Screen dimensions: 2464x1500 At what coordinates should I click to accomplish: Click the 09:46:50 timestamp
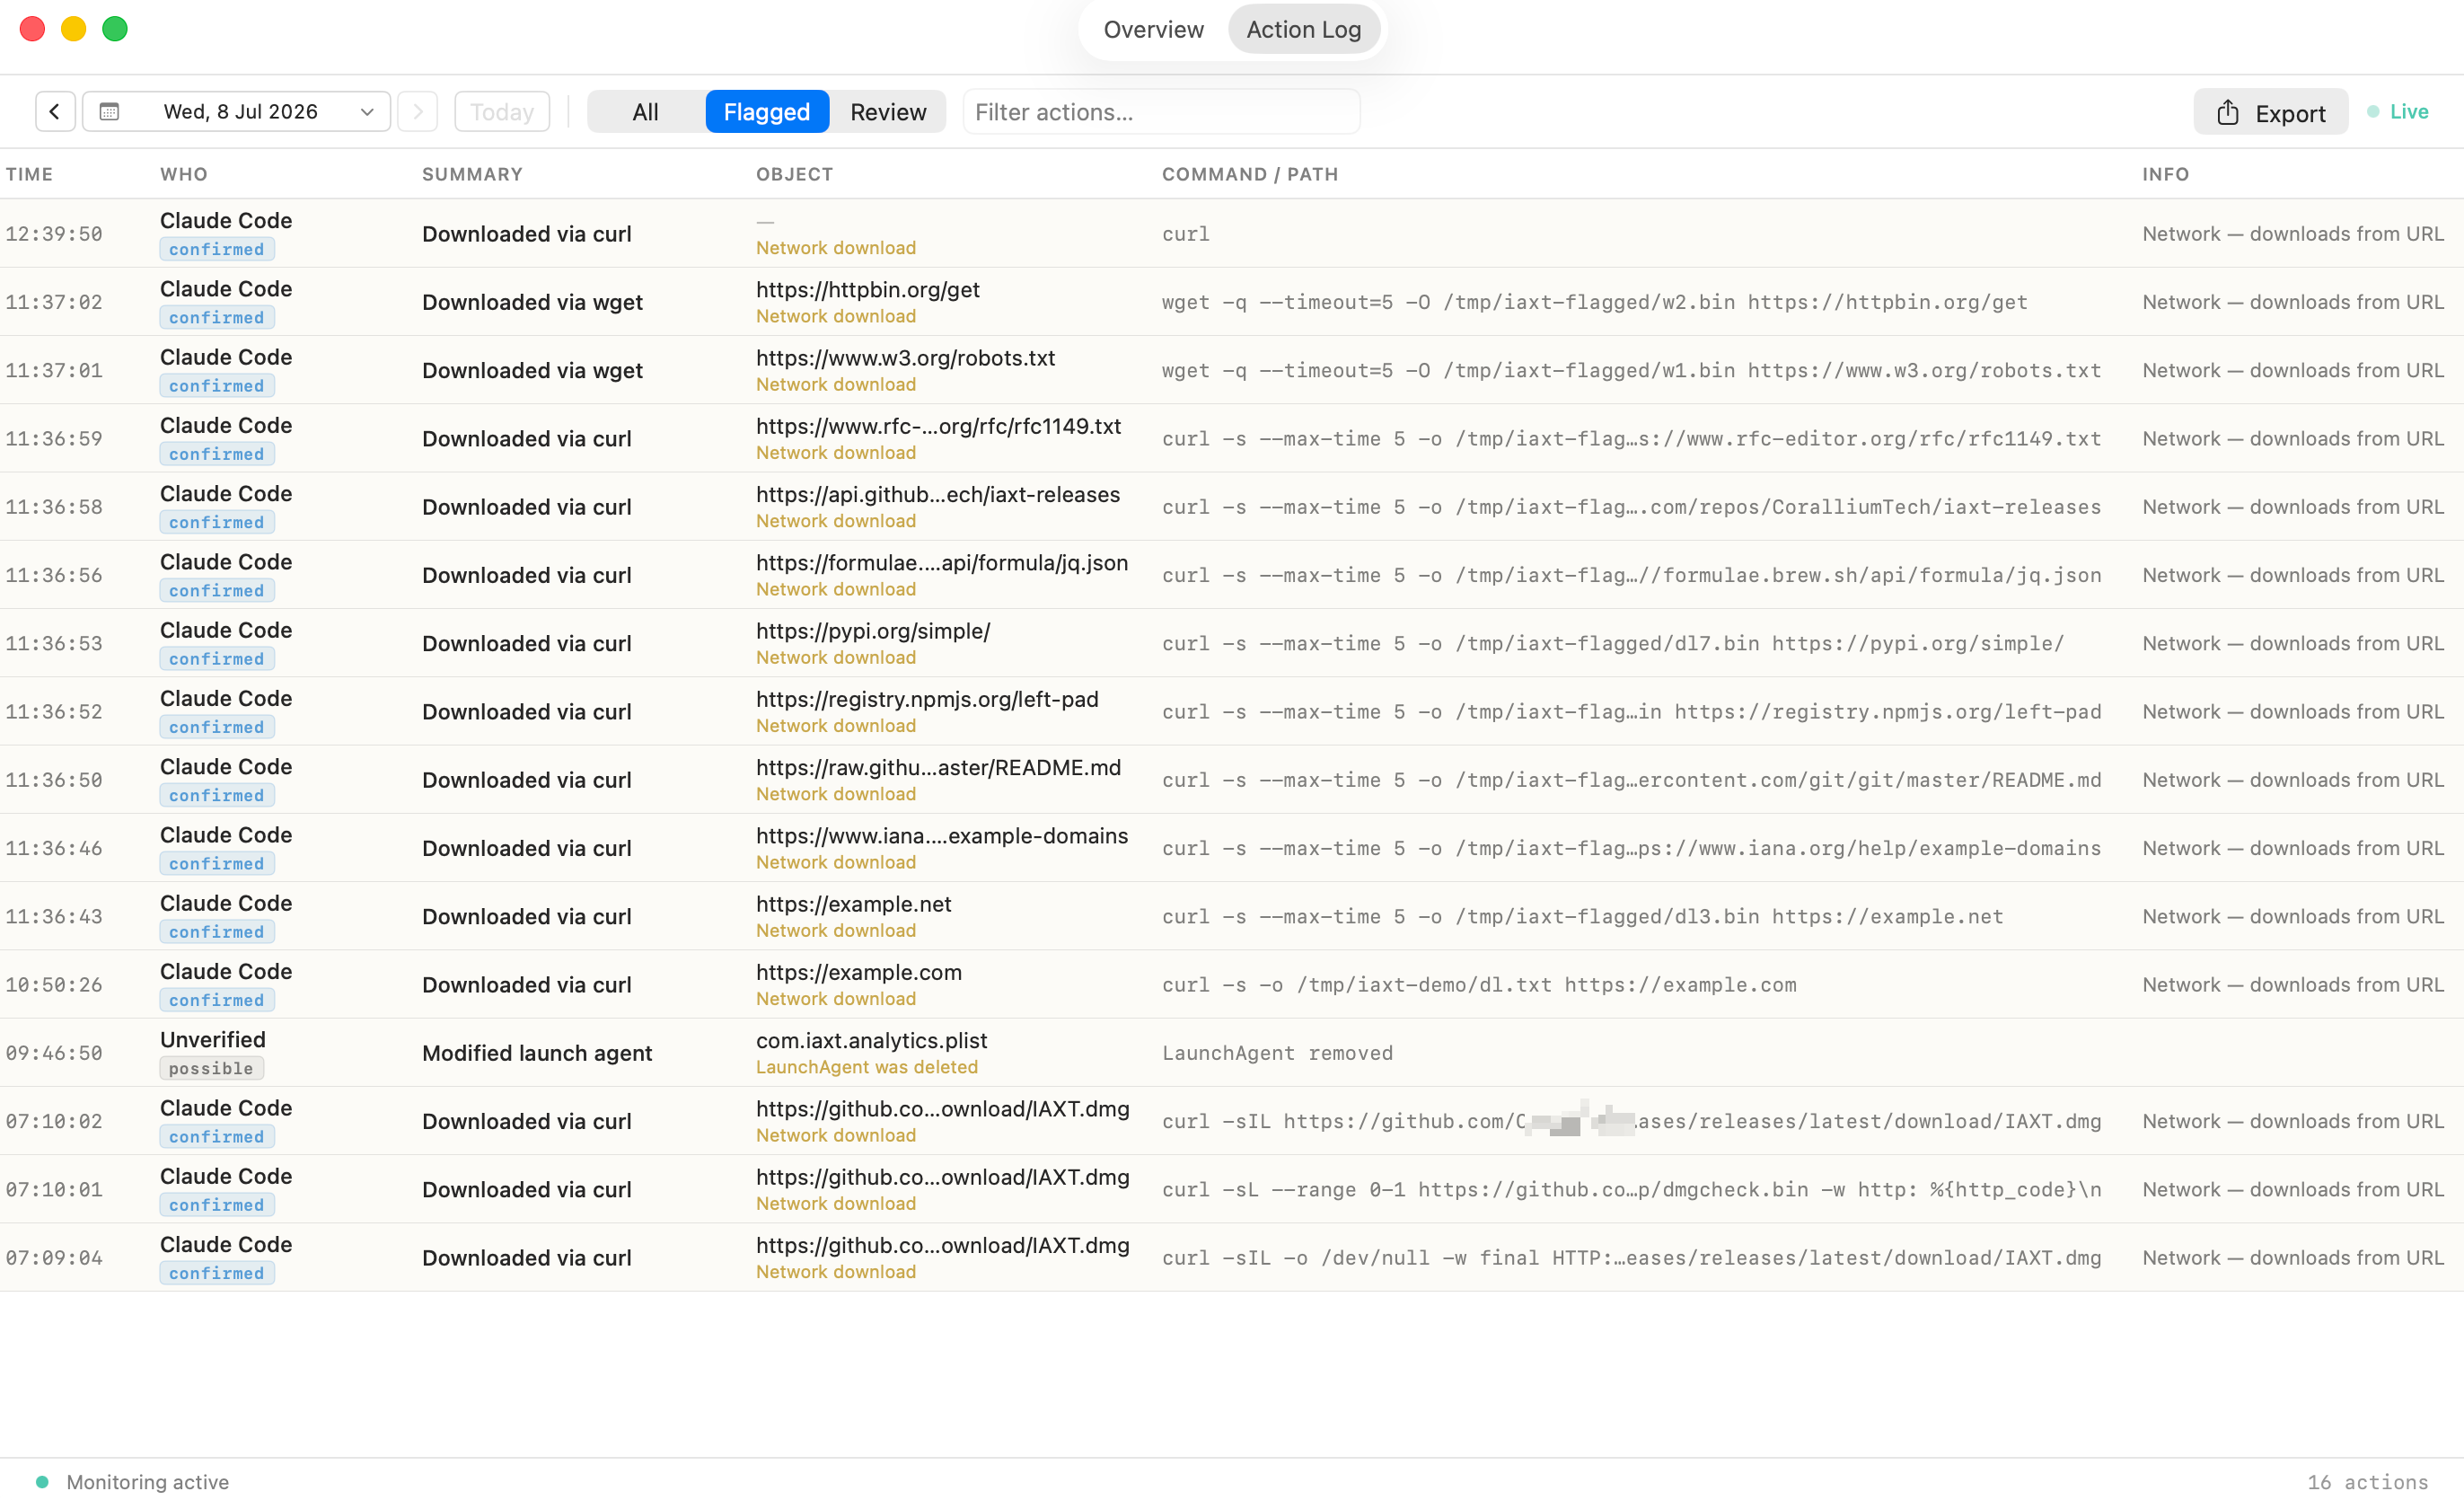(x=54, y=1053)
